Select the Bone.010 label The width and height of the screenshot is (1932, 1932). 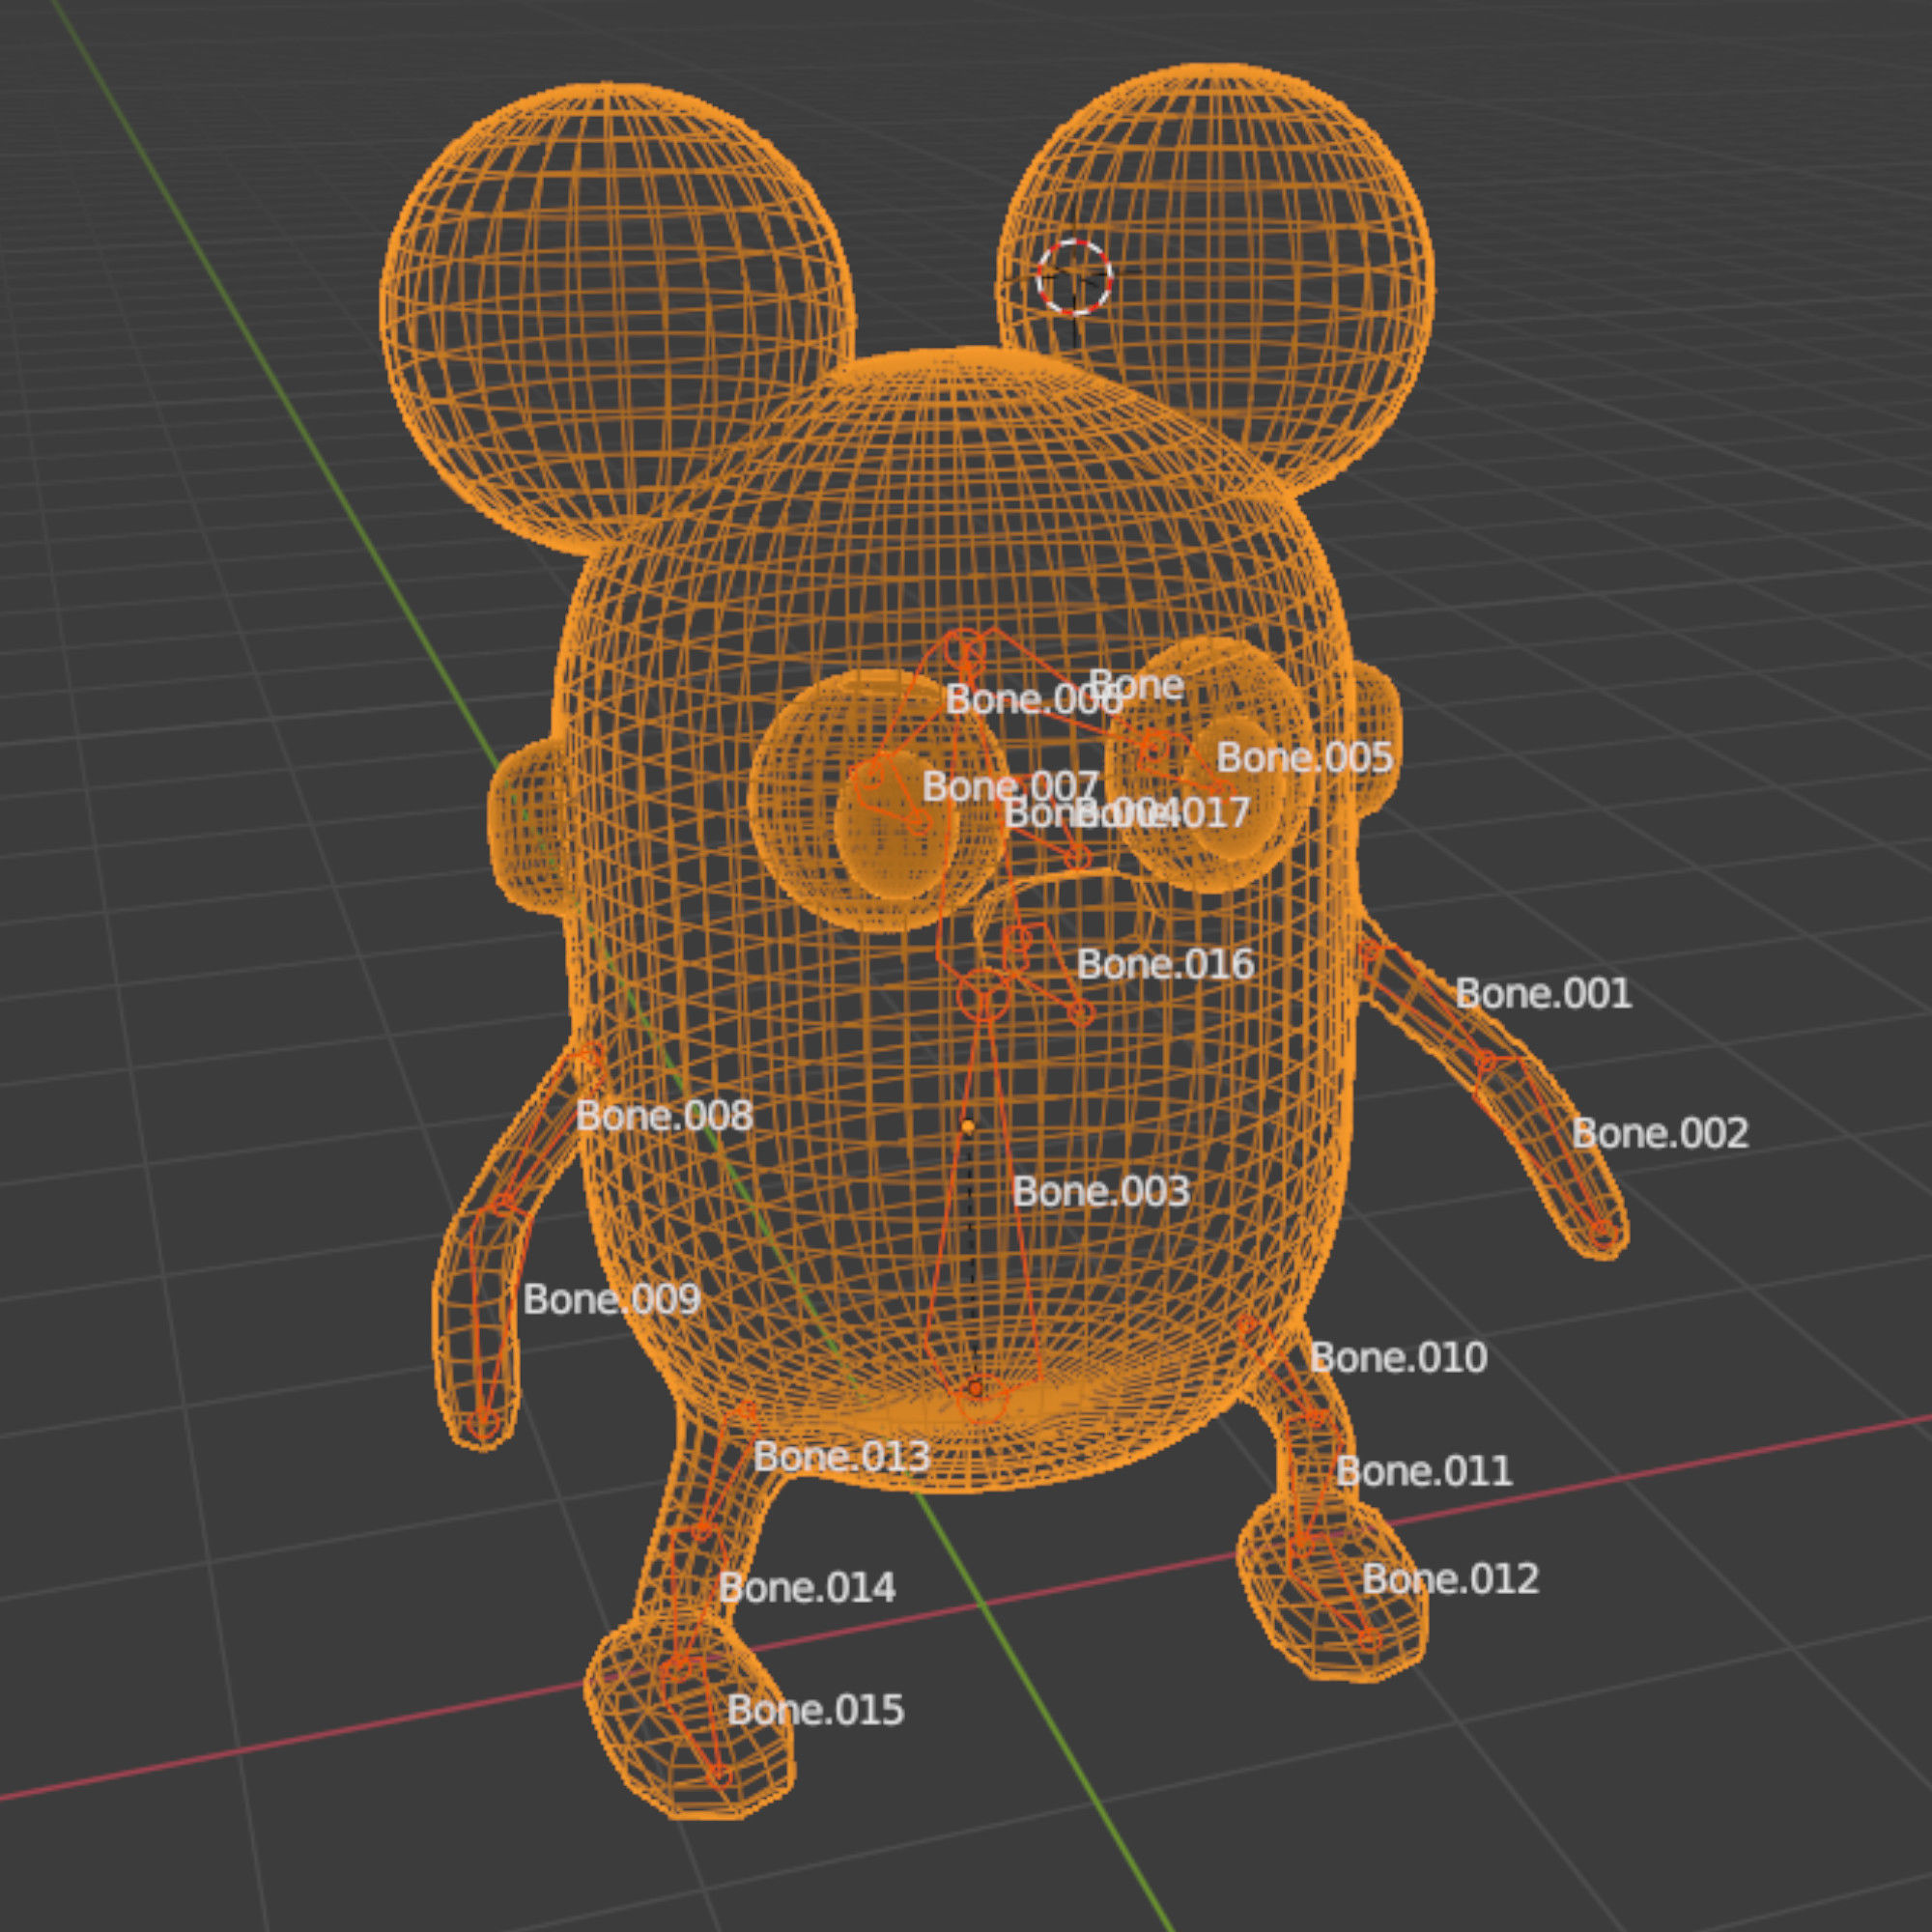[x=1398, y=1358]
